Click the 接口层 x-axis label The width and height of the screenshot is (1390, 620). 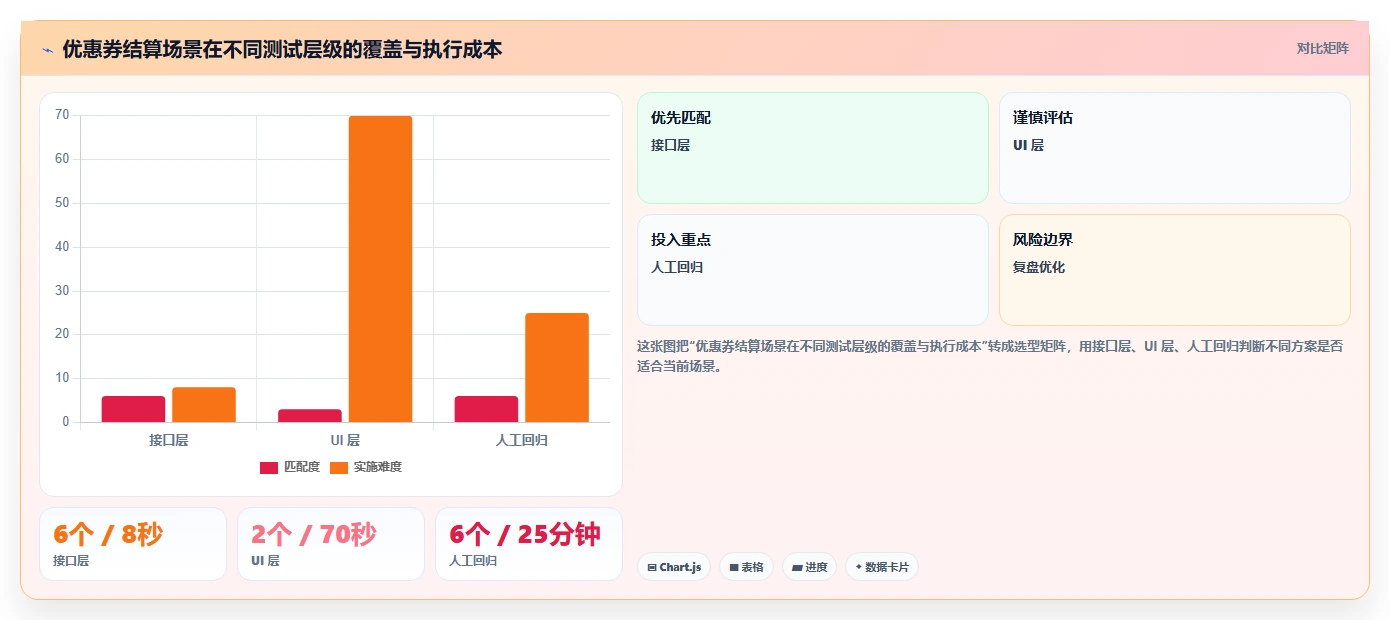[x=169, y=440]
